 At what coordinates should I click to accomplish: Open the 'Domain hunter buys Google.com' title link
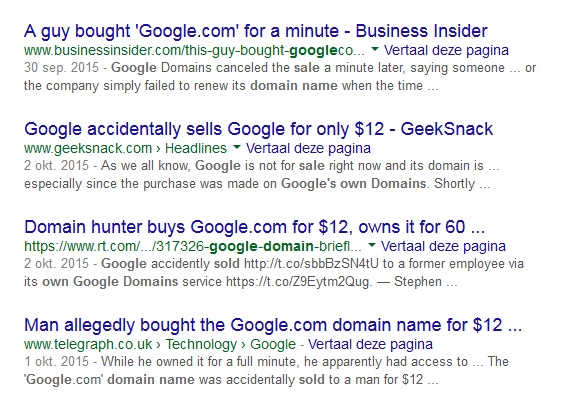[x=255, y=227]
